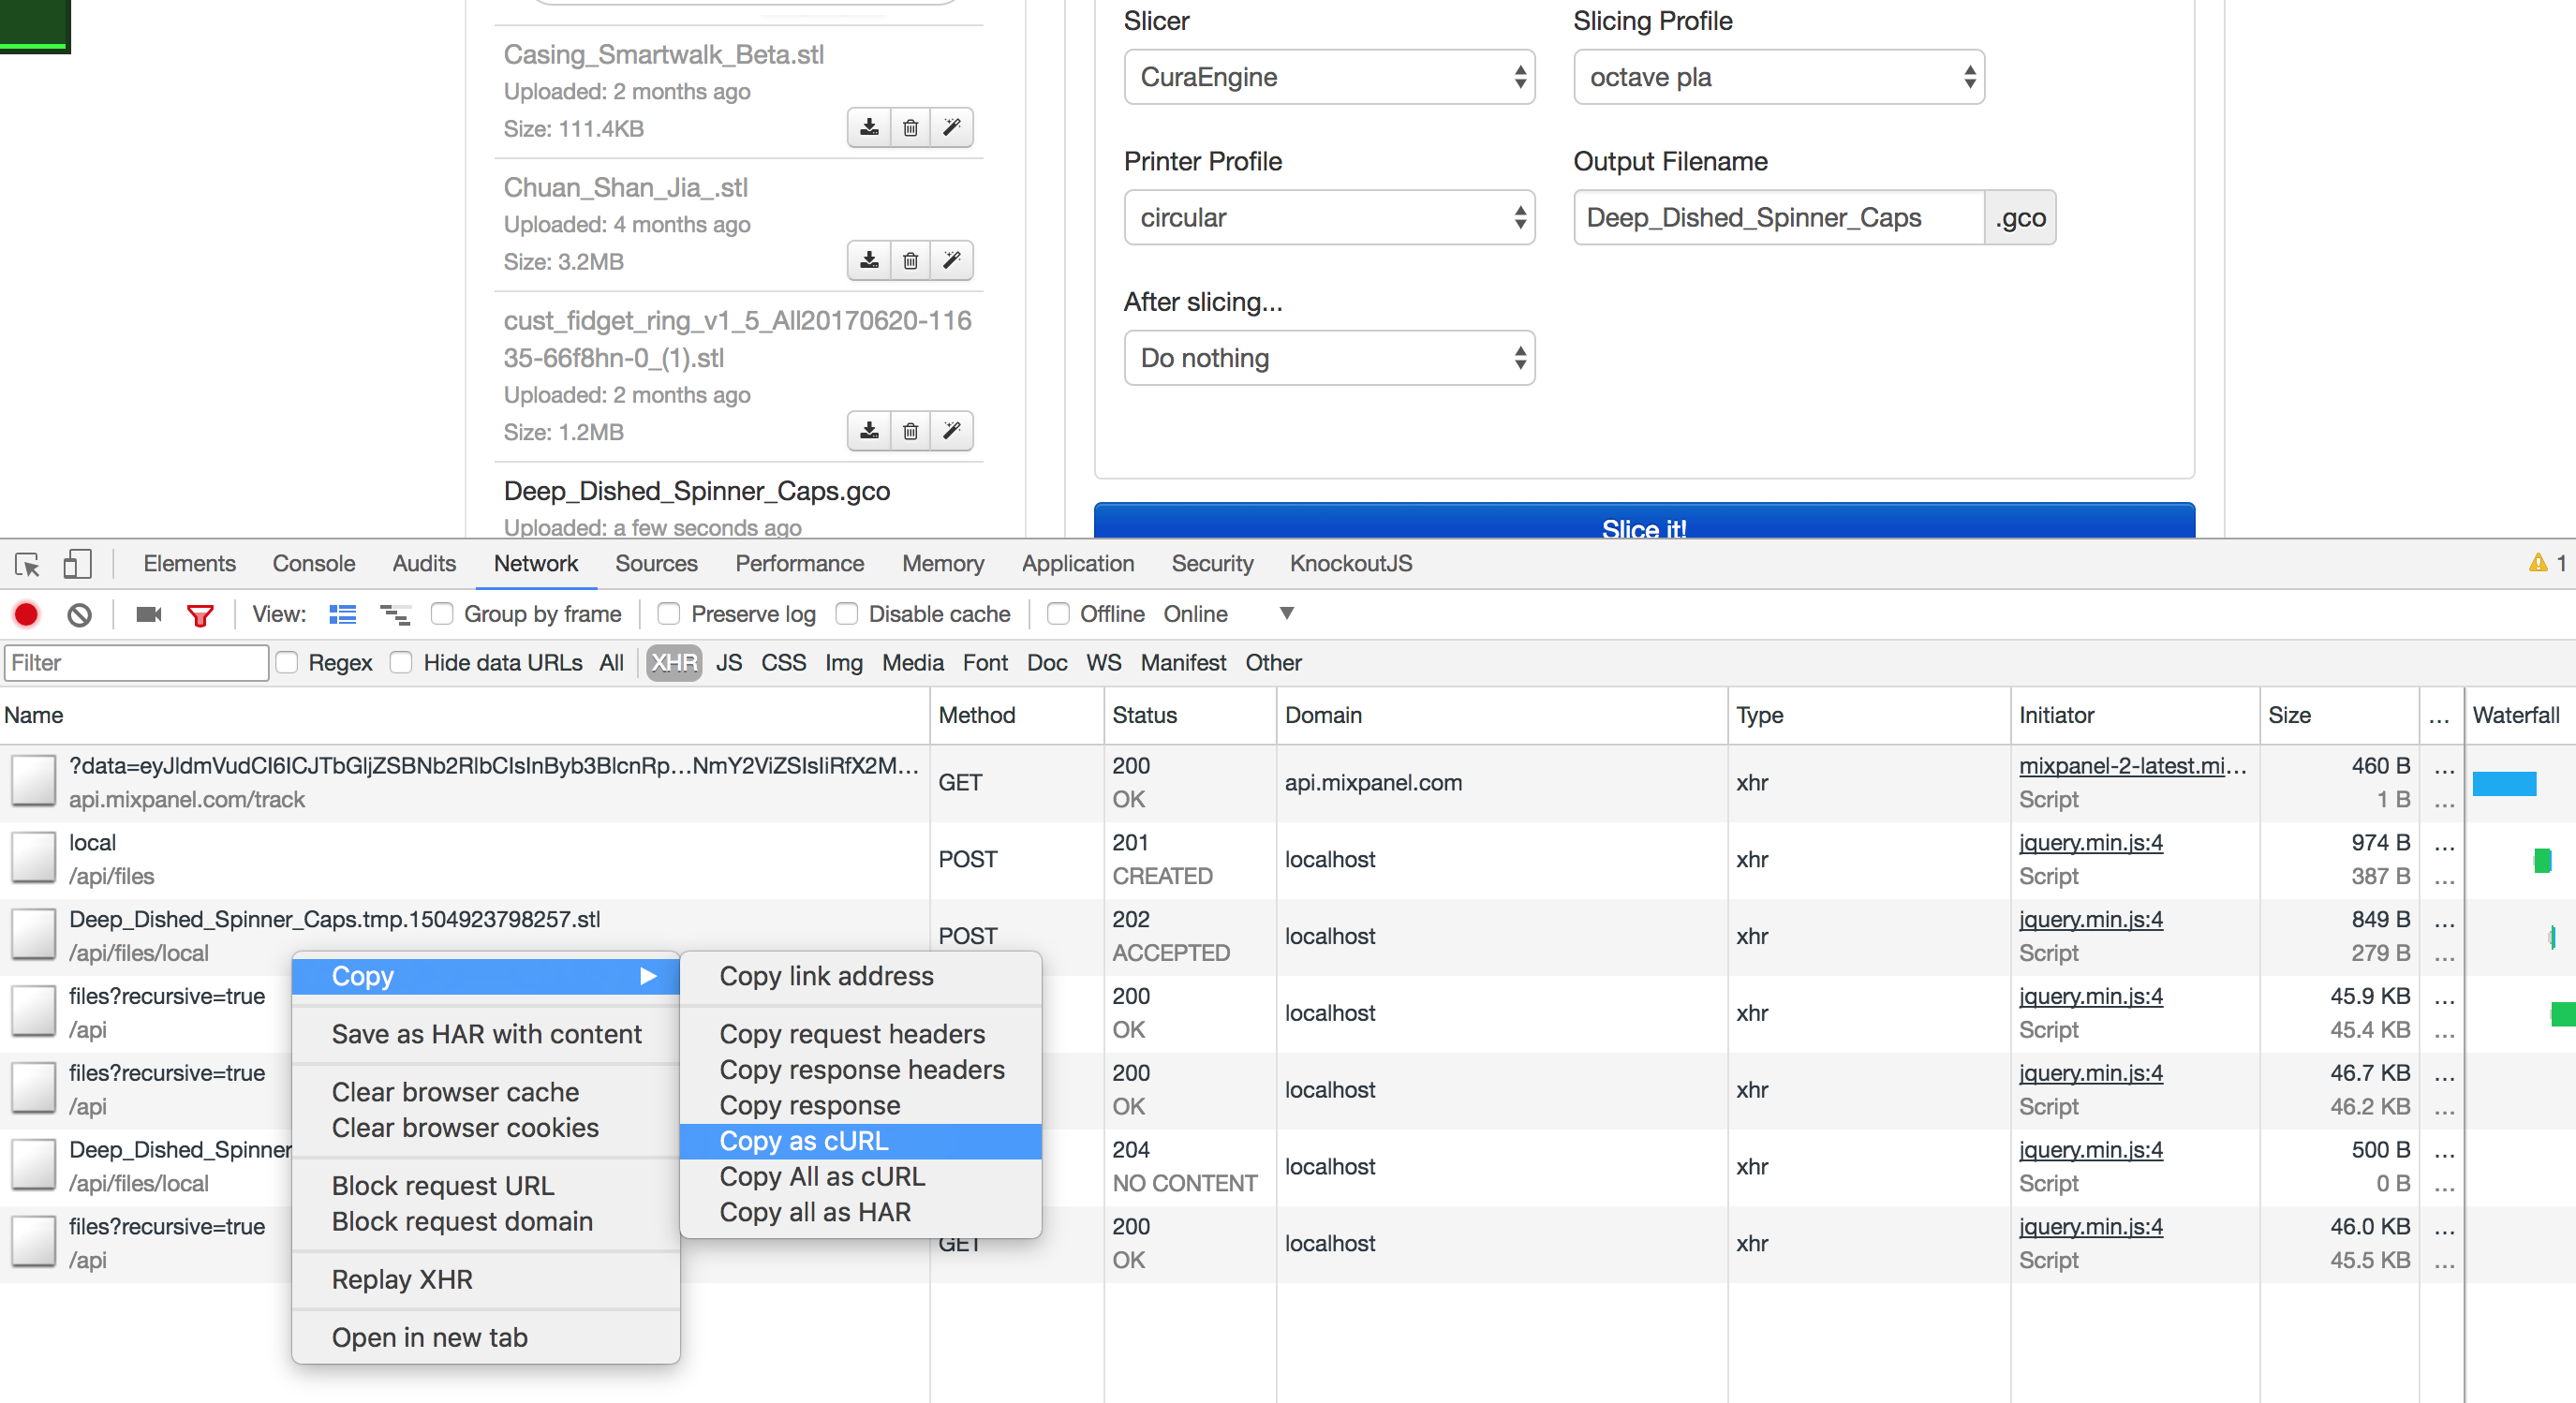Enable Hide data URLs filtering
Screen dimensions: 2576x1403
402,662
